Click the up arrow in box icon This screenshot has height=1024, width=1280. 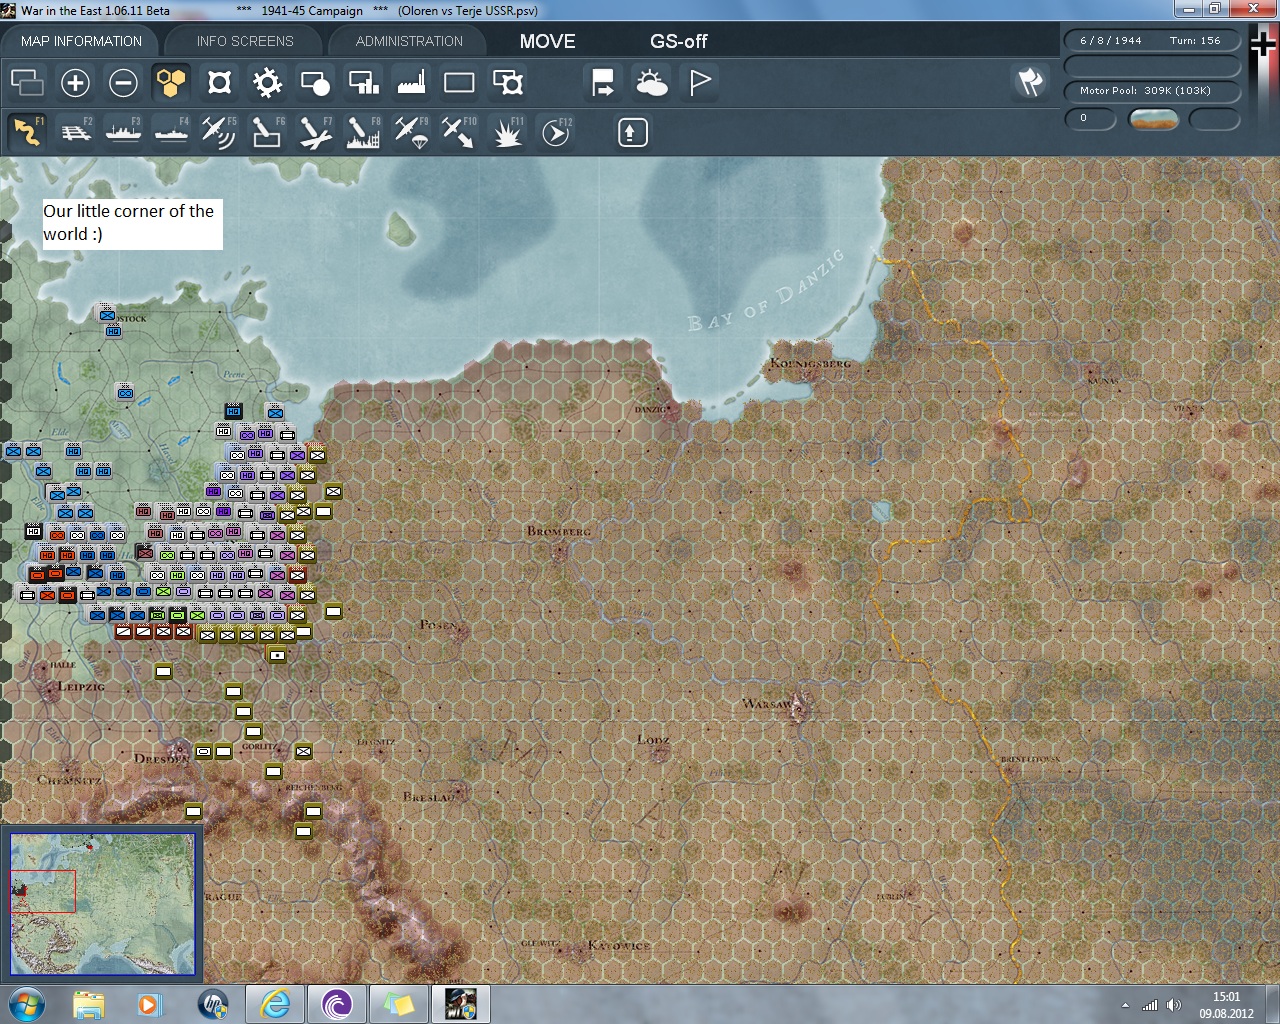coord(632,132)
